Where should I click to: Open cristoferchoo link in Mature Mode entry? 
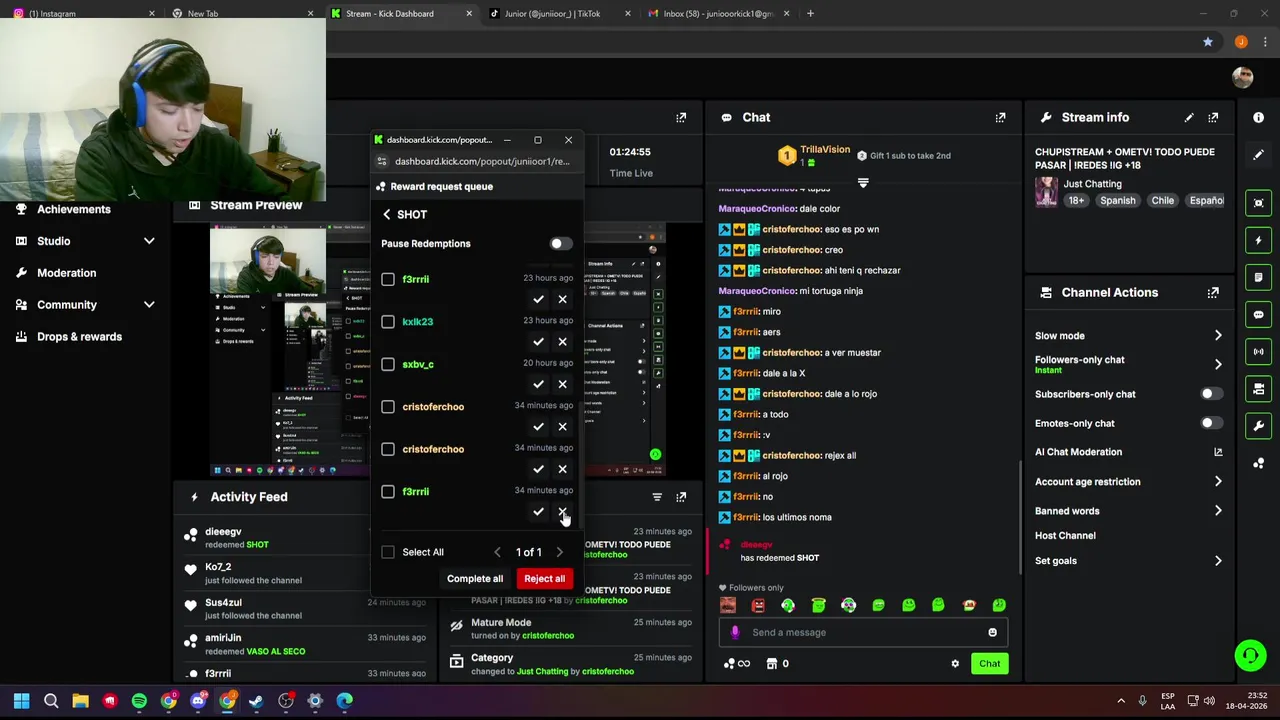[547, 636]
